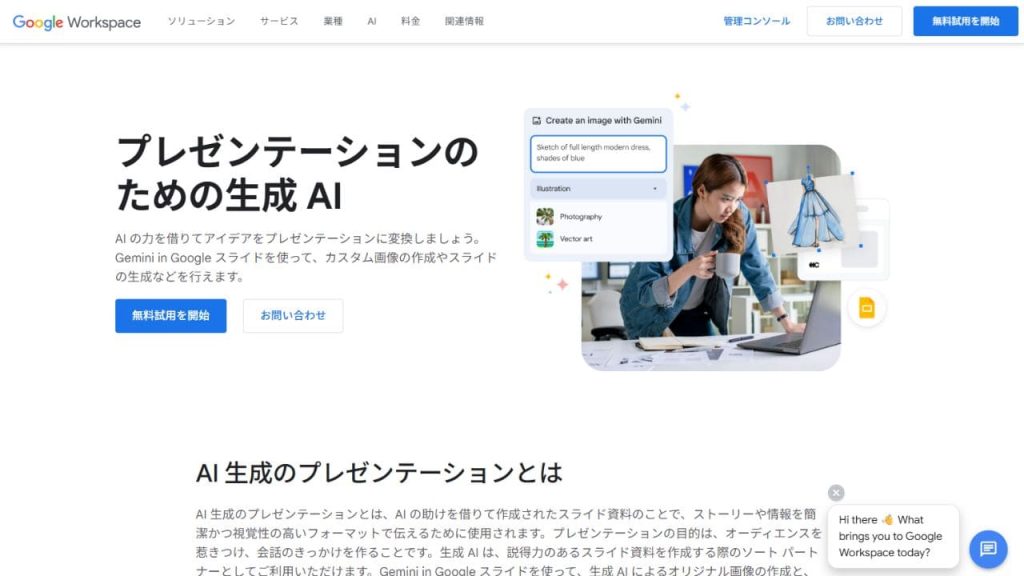Click the Sketch of full length prompt field
Screen dimensions: 1024x576
[x=598, y=153]
